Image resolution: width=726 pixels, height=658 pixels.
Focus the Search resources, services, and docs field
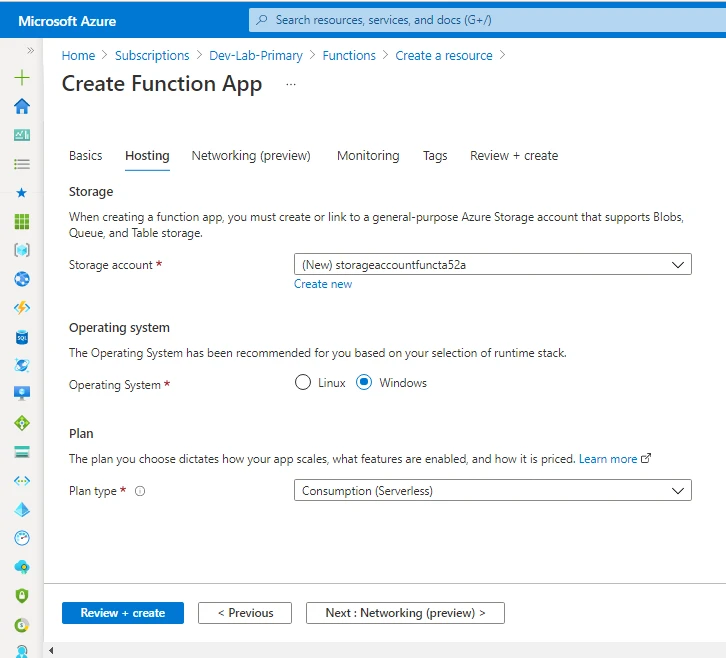(x=487, y=20)
